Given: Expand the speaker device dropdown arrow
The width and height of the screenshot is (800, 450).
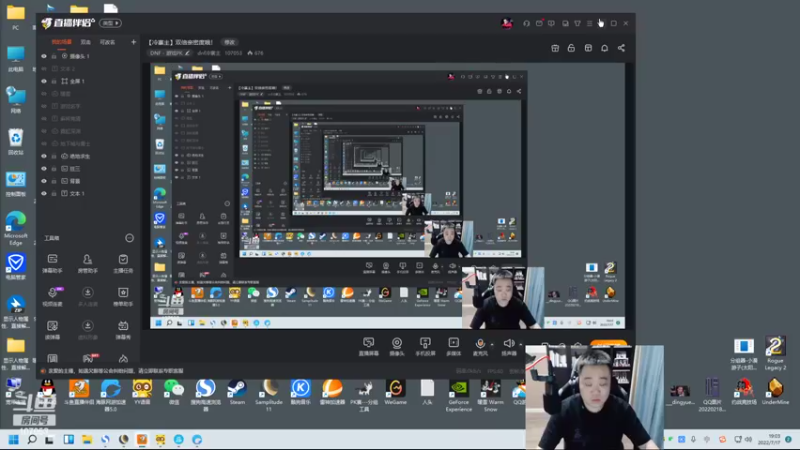Looking at the screenshot, I should click(x=520, y=344).
